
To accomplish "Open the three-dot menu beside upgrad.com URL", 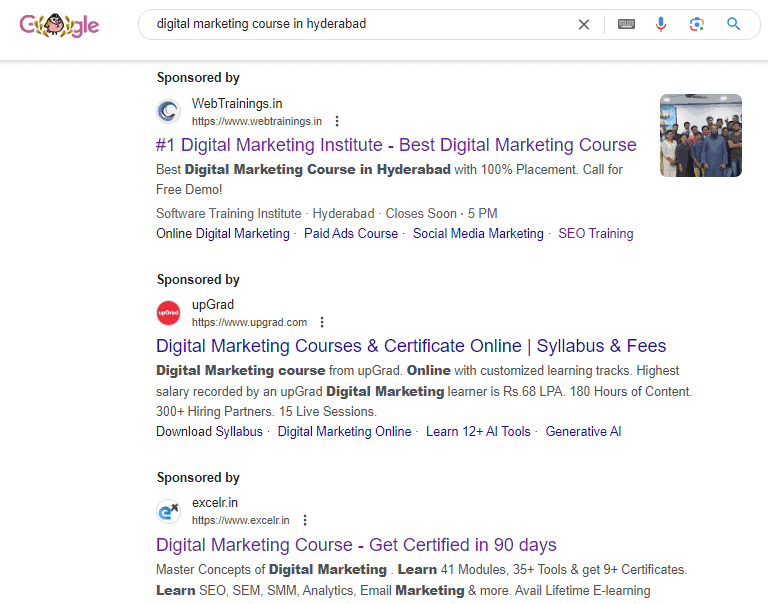I will [322, 322].
